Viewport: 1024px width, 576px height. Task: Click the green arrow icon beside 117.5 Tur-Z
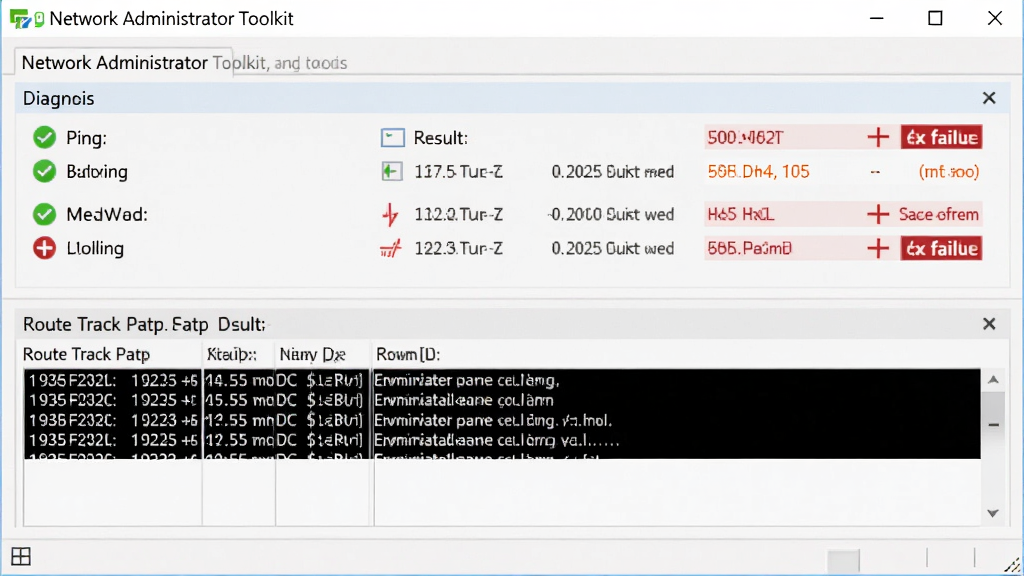coord(391,172)
